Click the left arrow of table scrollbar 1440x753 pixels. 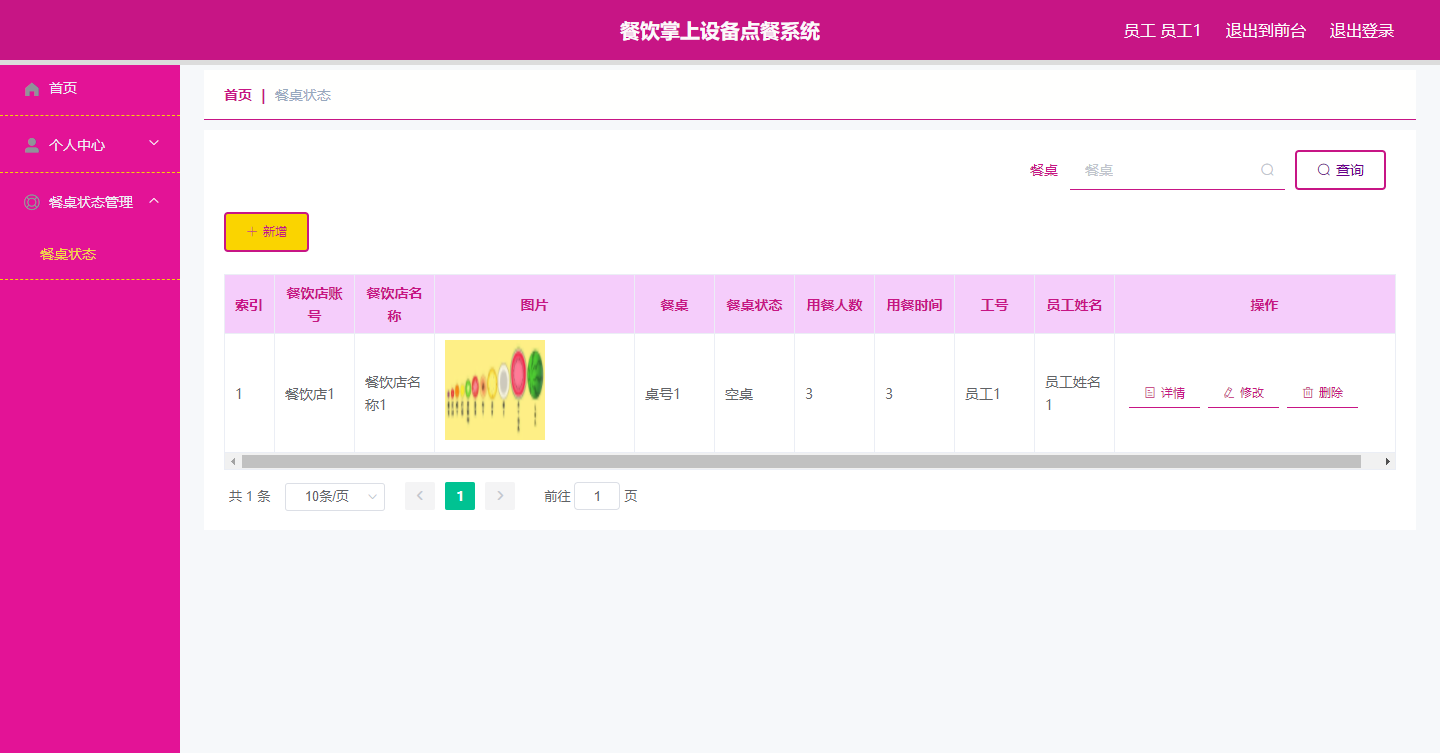click(233, 461)
